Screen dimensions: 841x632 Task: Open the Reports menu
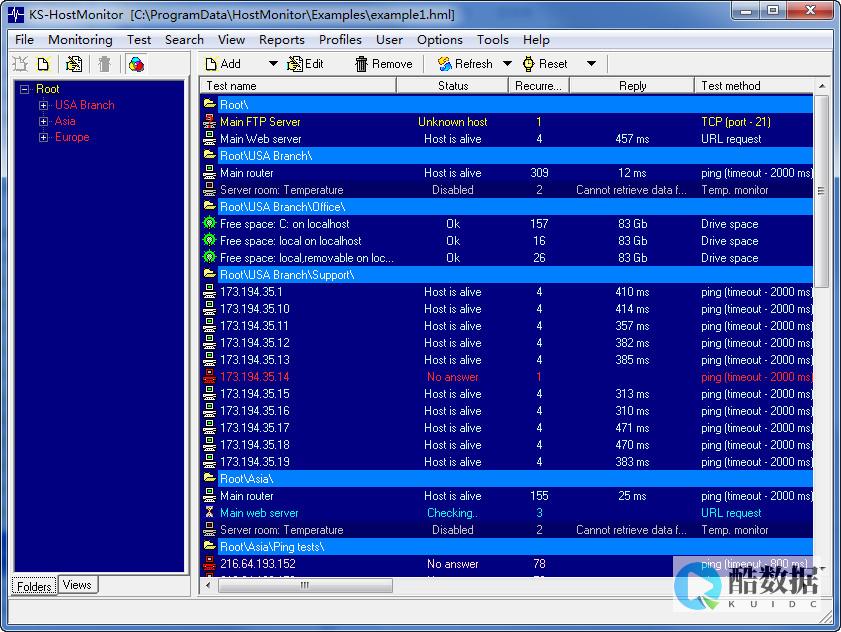[282, 40]
